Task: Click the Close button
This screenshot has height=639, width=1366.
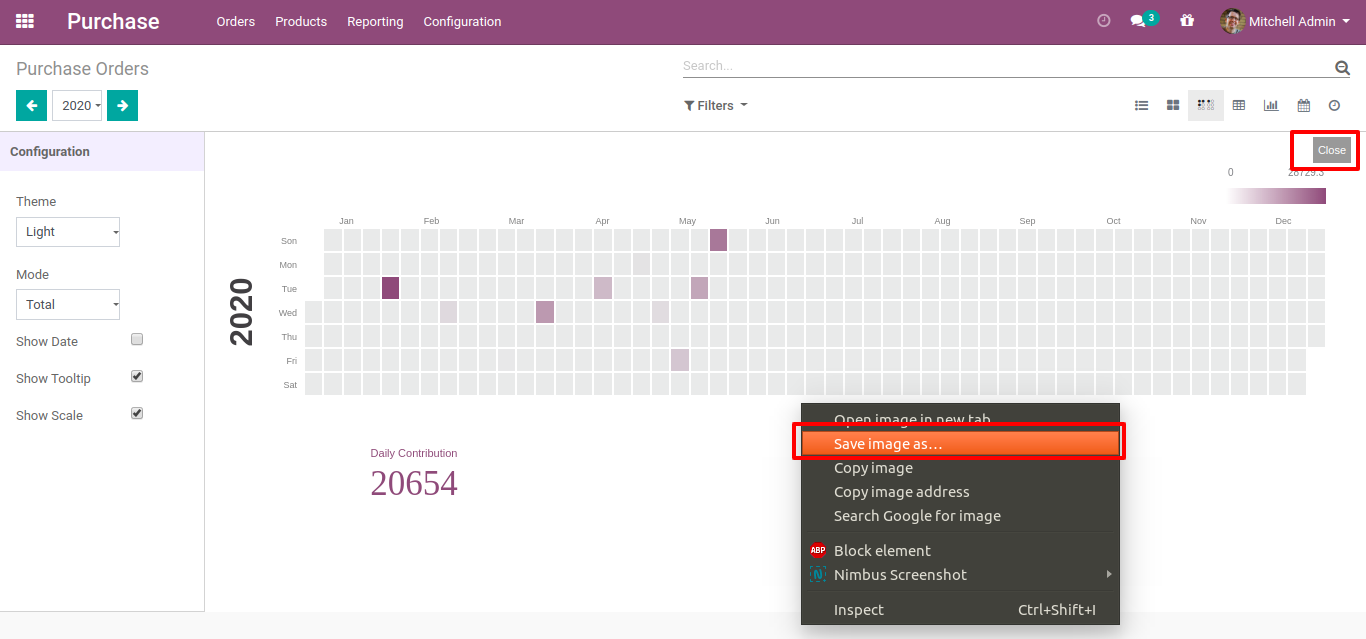Action: tap(1331, 150)
